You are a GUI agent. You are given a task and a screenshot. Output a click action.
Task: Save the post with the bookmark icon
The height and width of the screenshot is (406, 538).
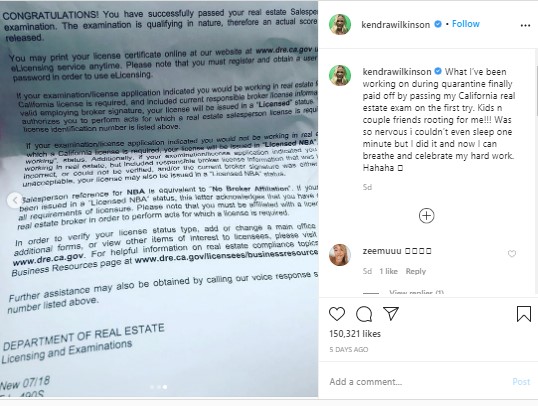(x=524, y=314)
